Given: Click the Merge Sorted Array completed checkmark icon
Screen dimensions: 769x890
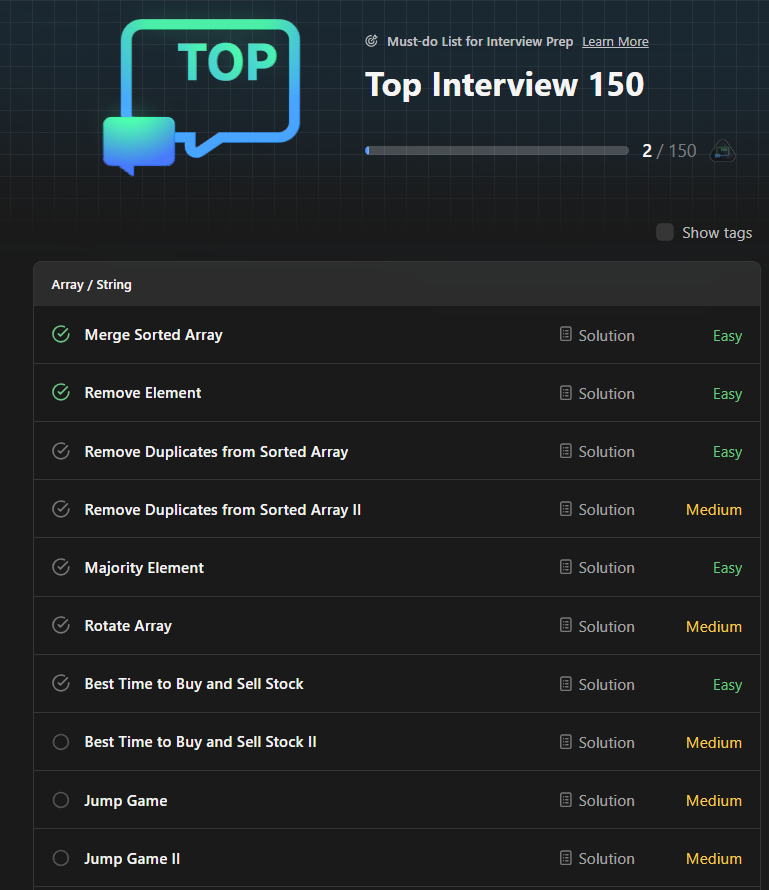Looking at the screenshot, I should [61, 334].
